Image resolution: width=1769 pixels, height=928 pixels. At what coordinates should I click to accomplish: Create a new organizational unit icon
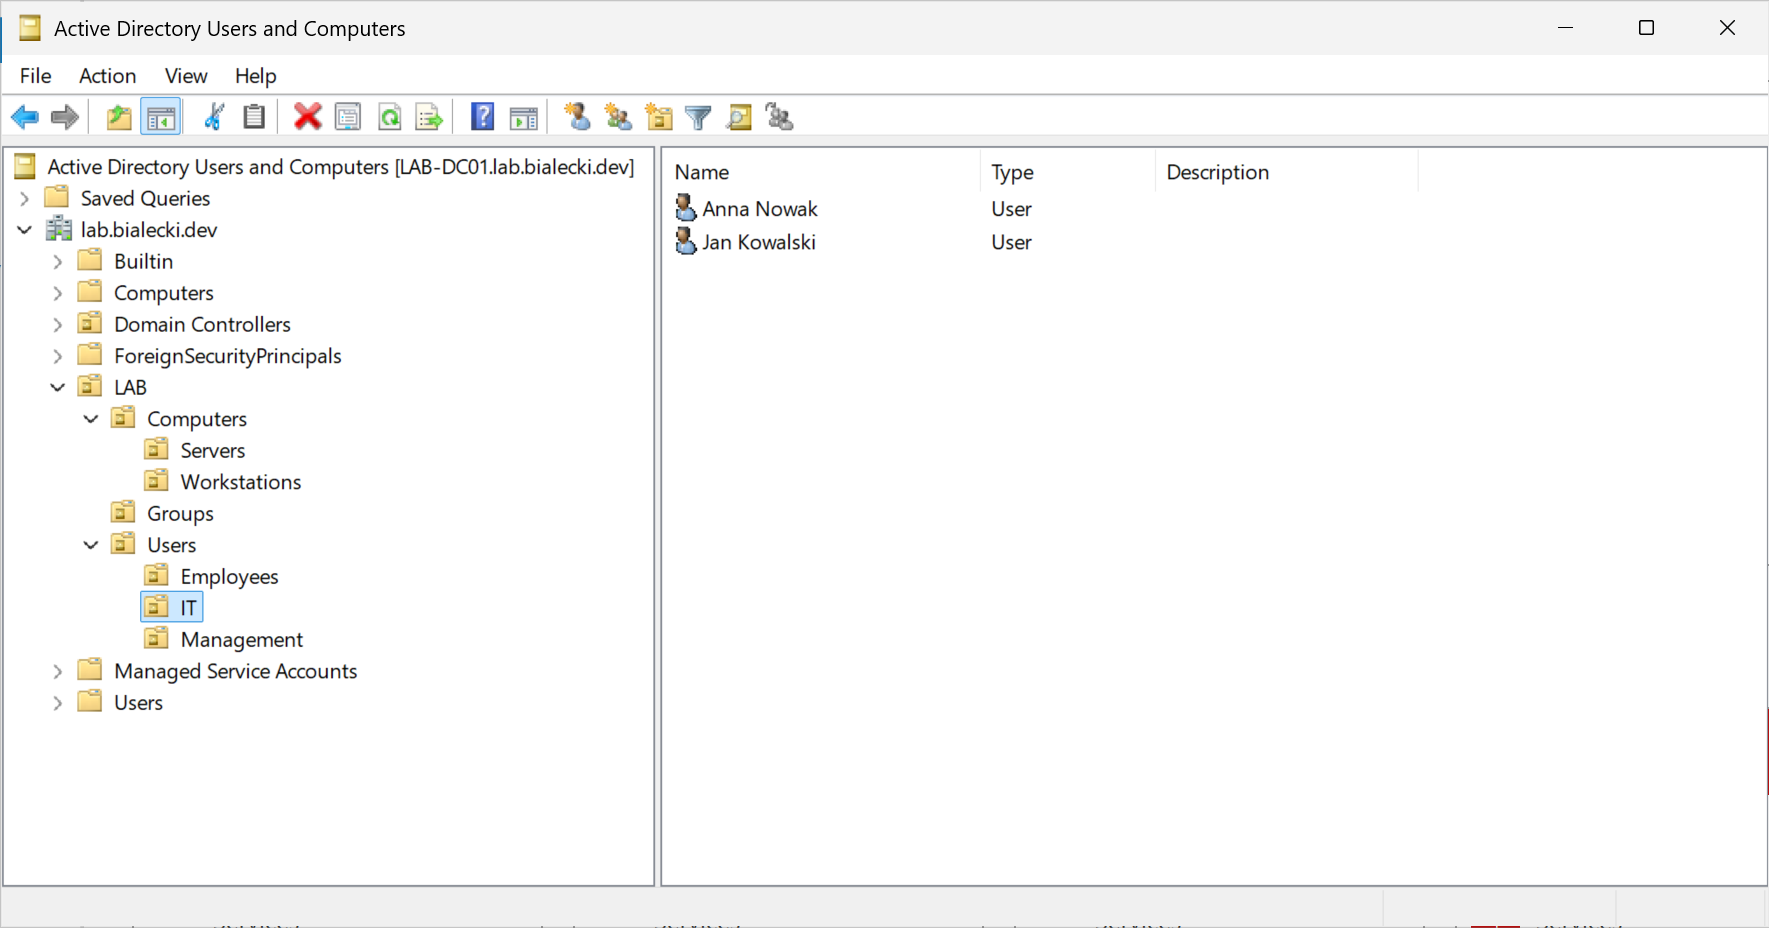point(659,117)
